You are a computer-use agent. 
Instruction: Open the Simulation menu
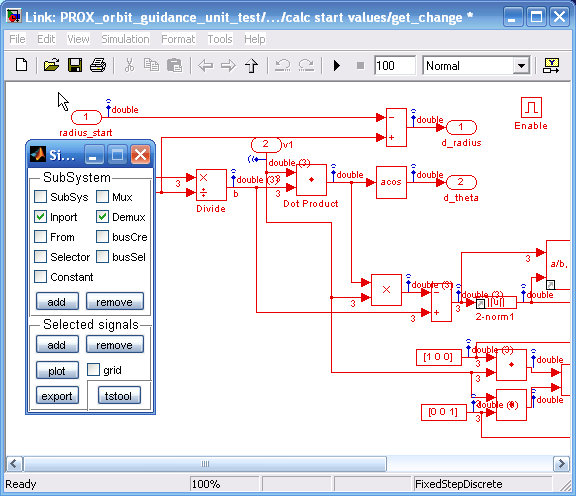click(x=125, y=39)
